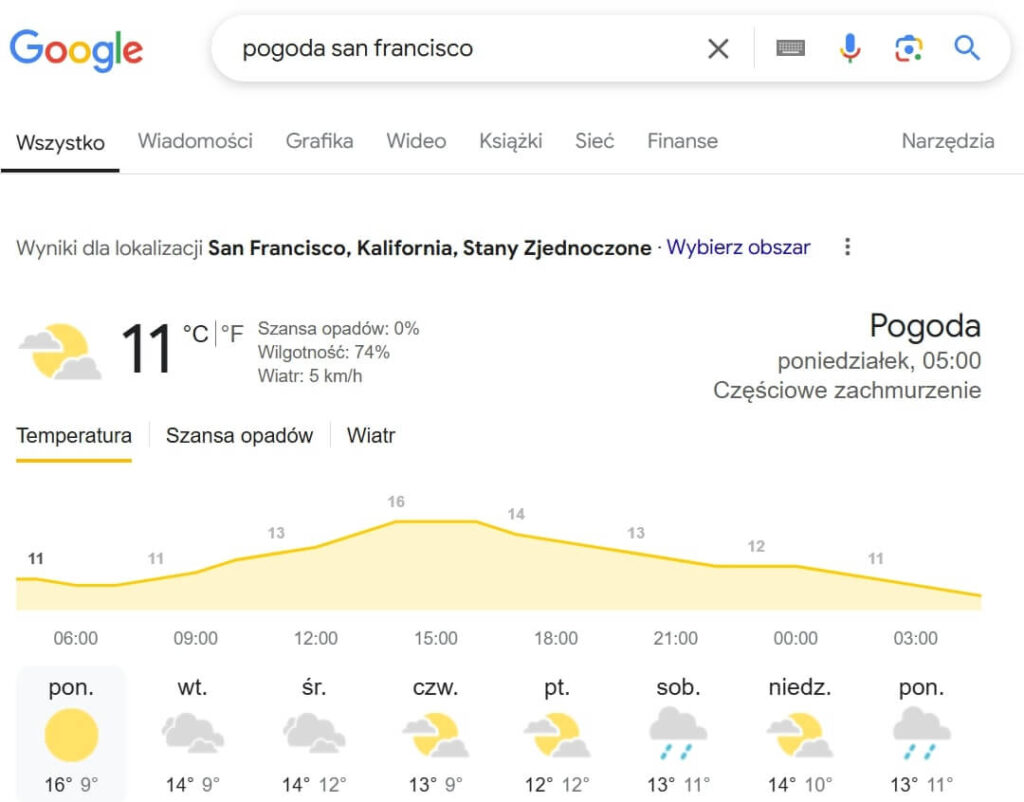1024x802 pixels.
Task: Open the three-dot options menu
Action: pyautogui.click(x=847, y=246)
